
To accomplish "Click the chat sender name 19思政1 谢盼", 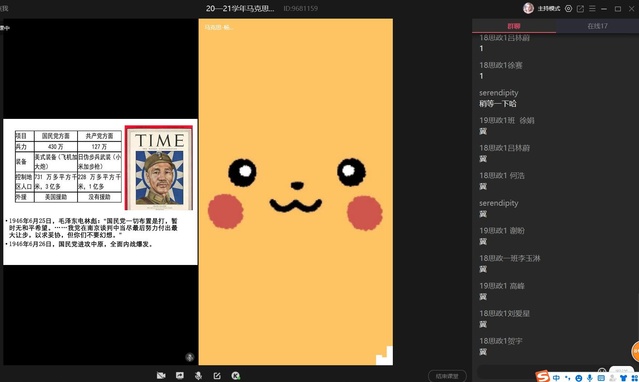I will [502, 231].
